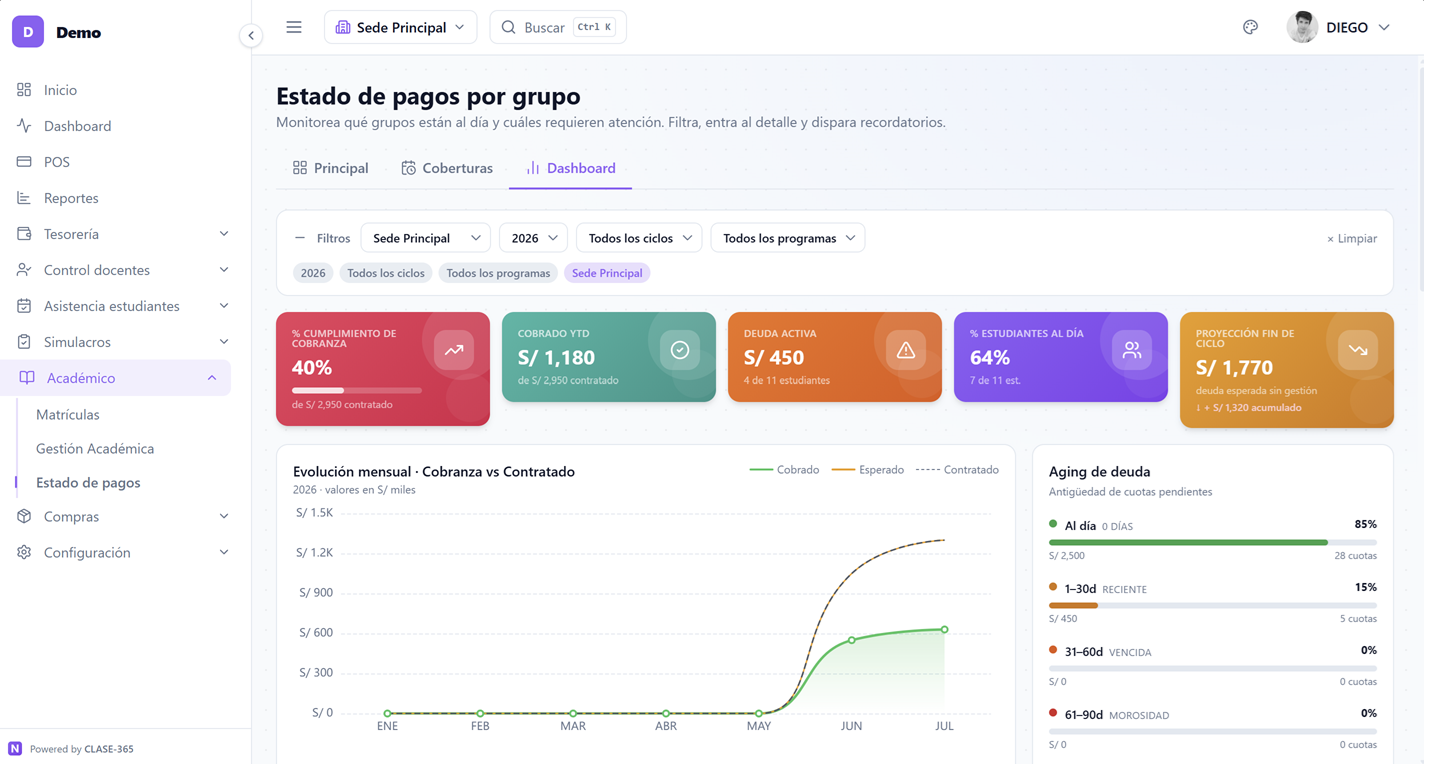Go to Matrículas in the sidebar
This screenshot has width=1430, height=764.
[68, 414]
